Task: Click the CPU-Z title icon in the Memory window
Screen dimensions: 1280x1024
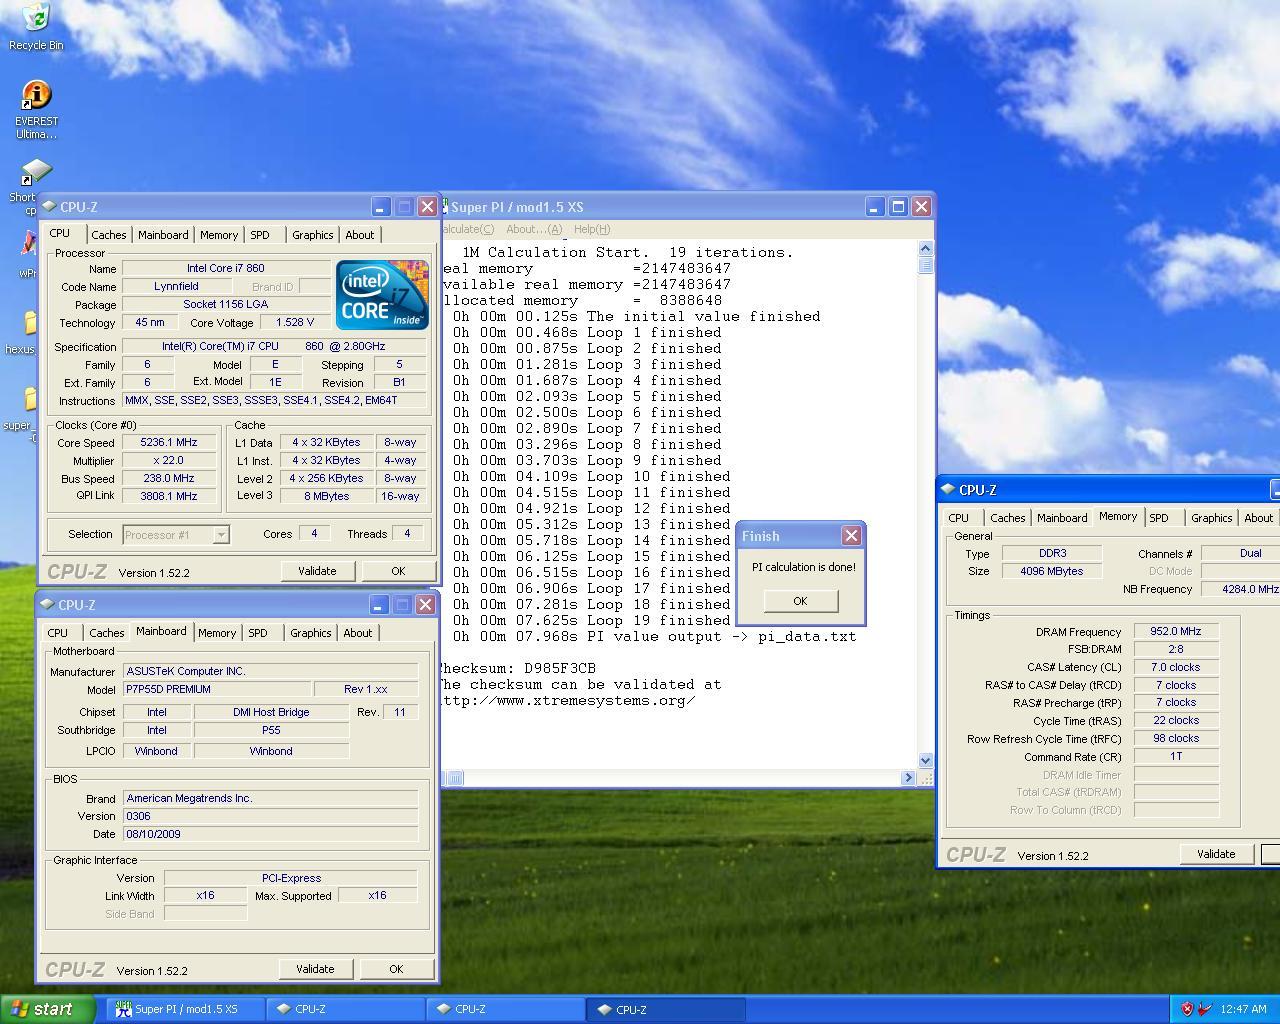Action: point(948,489)
